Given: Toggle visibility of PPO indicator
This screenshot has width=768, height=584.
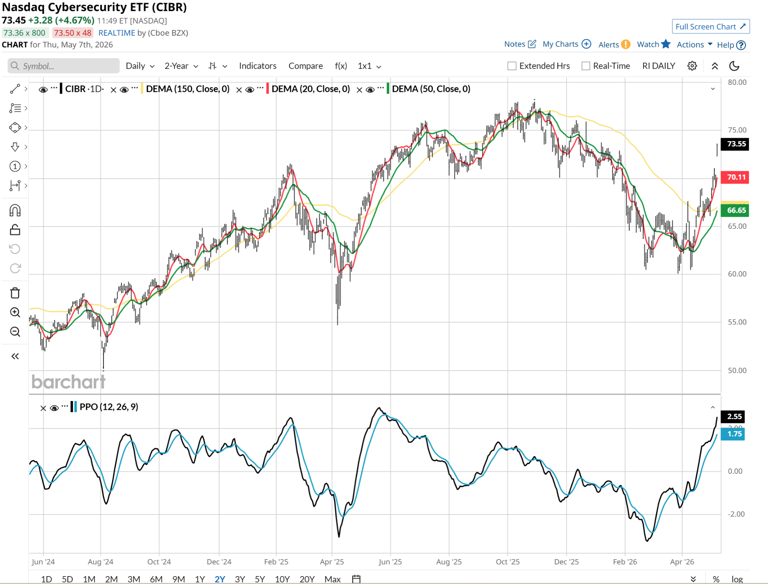Looking at the screenshot, I should [54, 408].
